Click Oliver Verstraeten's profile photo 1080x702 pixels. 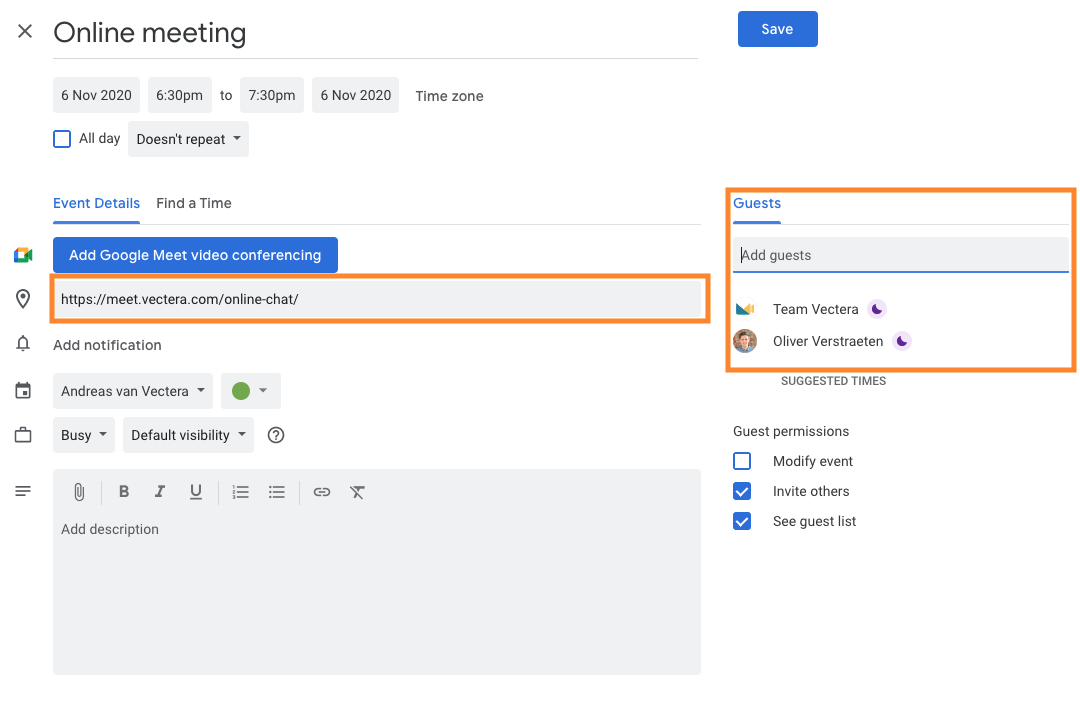(745, 341)
